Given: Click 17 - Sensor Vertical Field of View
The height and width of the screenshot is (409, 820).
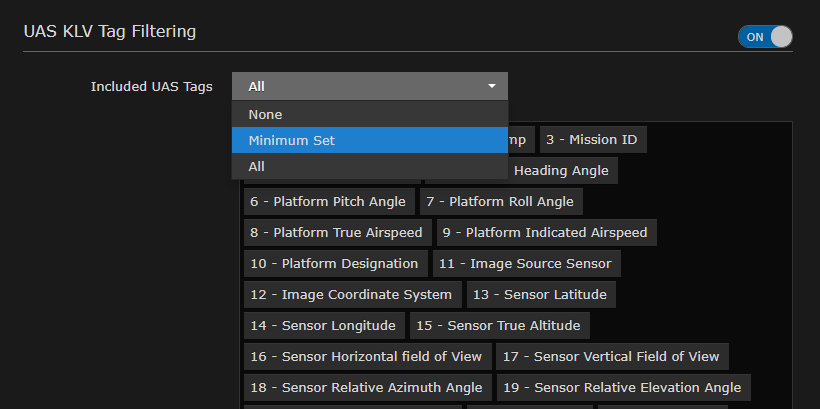Looking at the screenshot, I should point(611,357).
